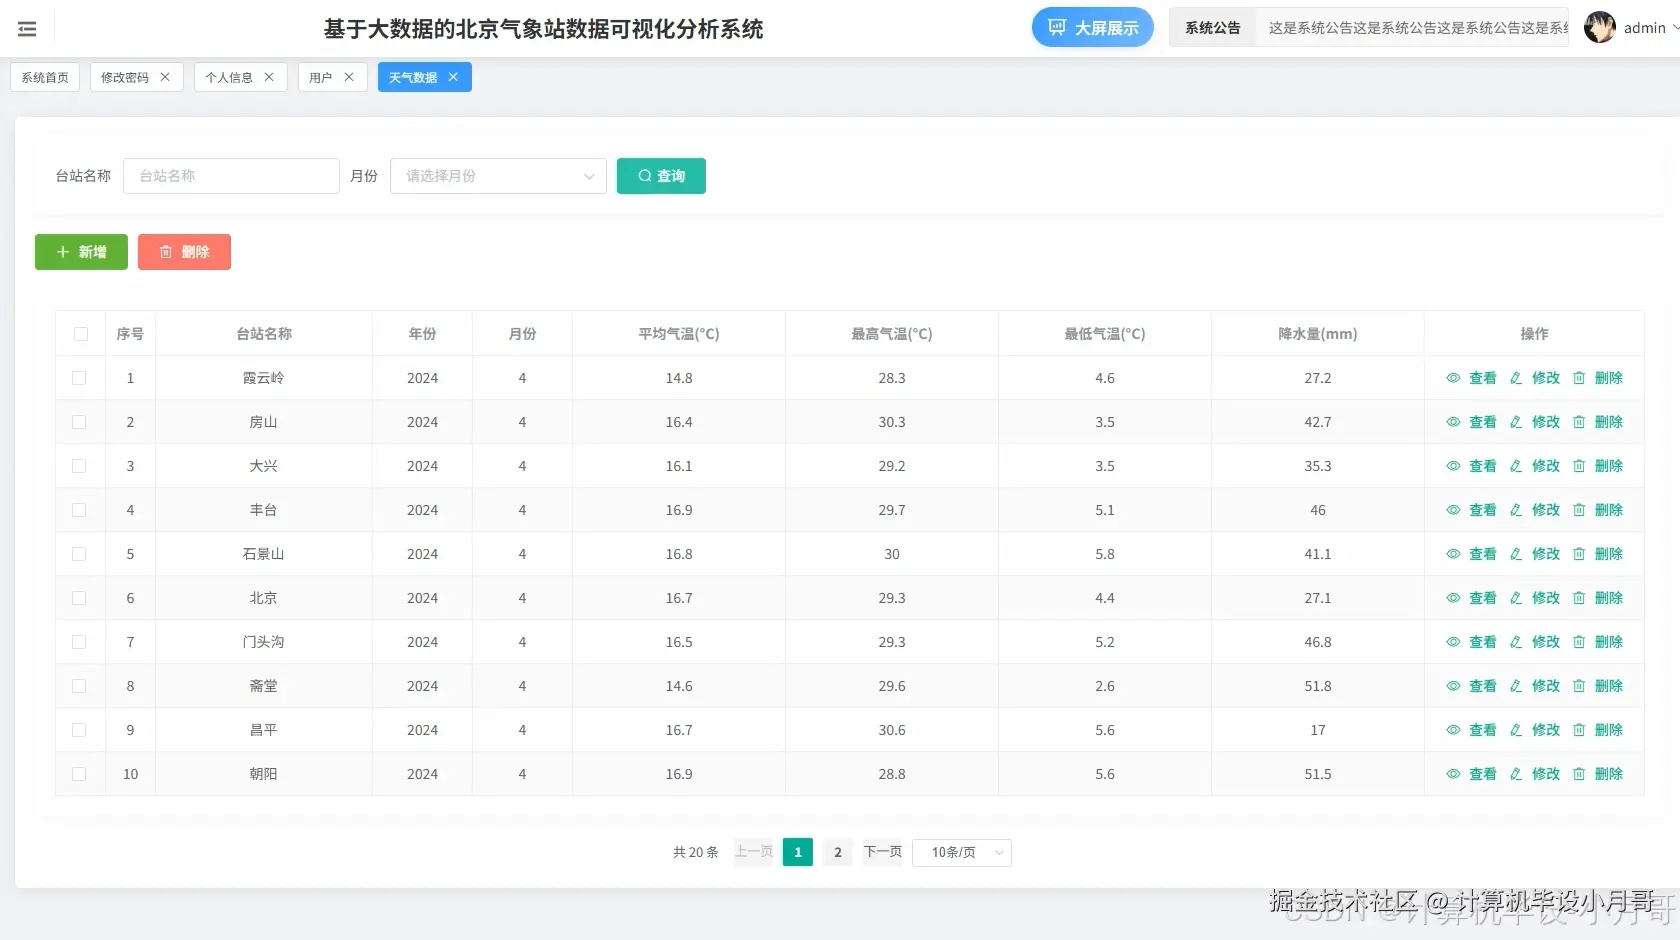The width and height of the screenshot is (1680, 940).
Task: 点击查询按钮中的放大镜图标
Action: 646,176
